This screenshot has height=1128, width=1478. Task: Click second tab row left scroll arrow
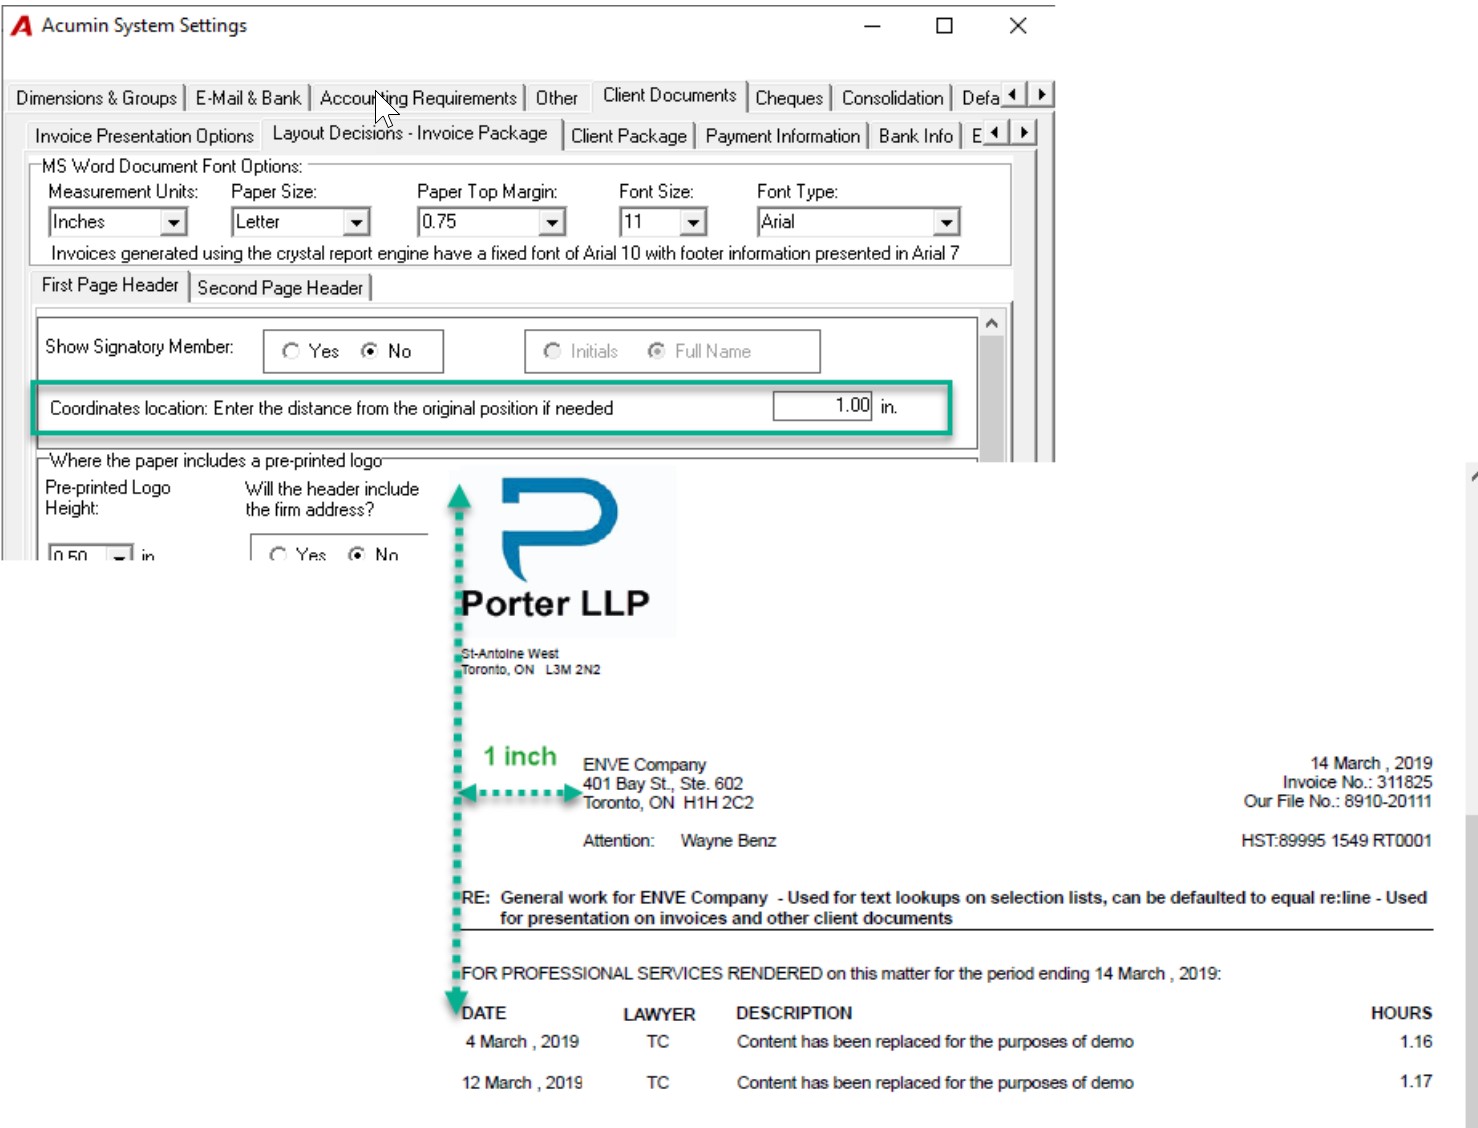[x=995, y=132]
